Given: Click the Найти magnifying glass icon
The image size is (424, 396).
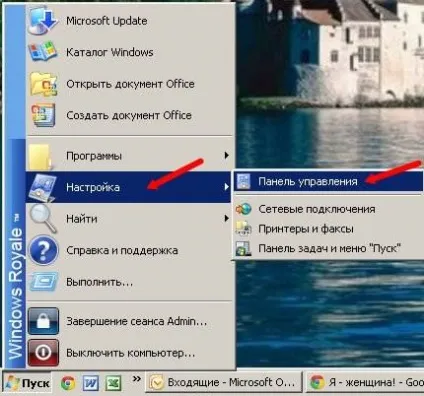Looking at the screenshot, I should point(43,218).
